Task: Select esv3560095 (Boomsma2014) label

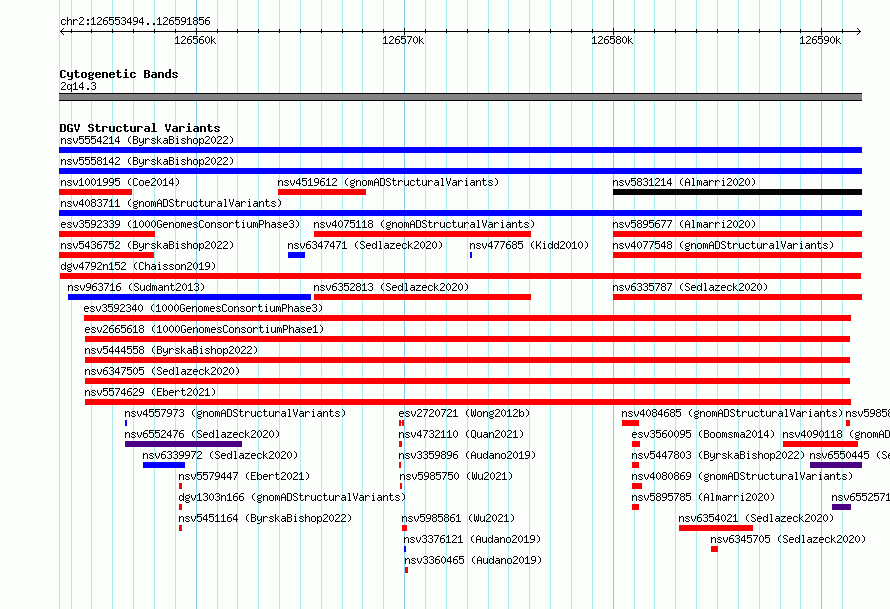Action: [703, 434]
